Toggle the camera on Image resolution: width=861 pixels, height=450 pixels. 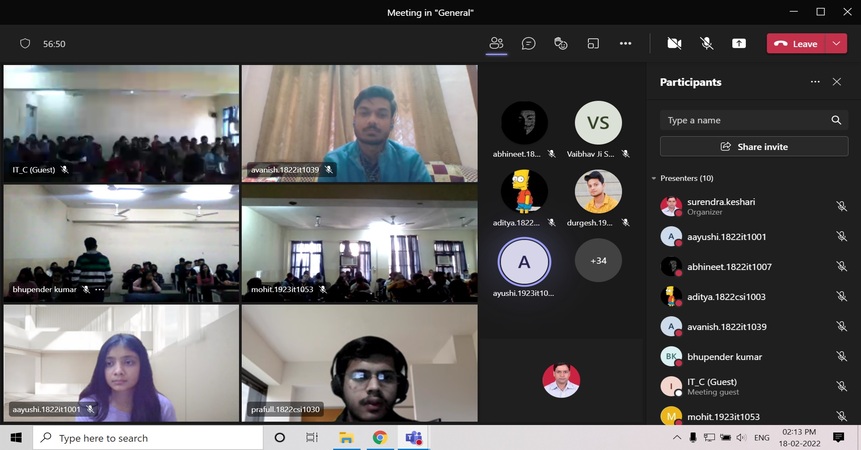click(x=674, y=44)
